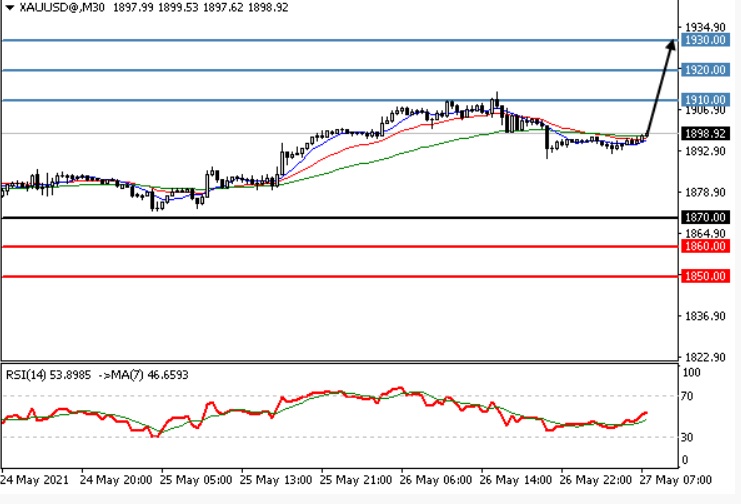Click the 26 May 06:00 time label
The height and width of the screenshot is (504, 741).
[435, 480]
